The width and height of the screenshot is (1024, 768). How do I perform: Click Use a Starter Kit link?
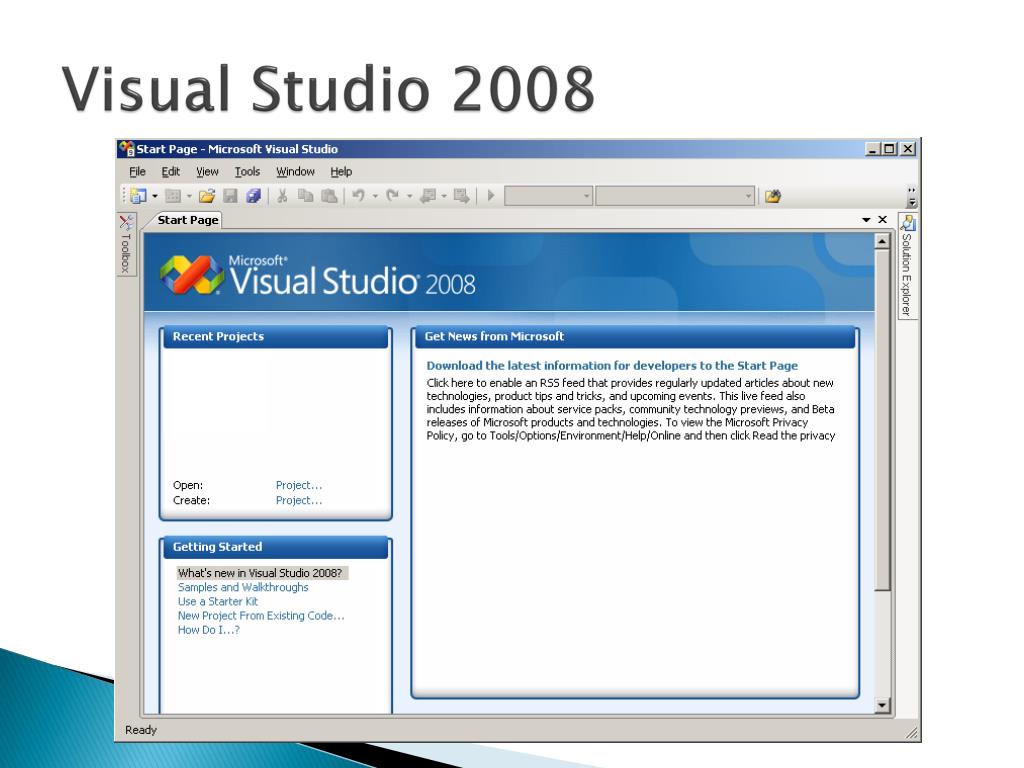click(217, 601)
